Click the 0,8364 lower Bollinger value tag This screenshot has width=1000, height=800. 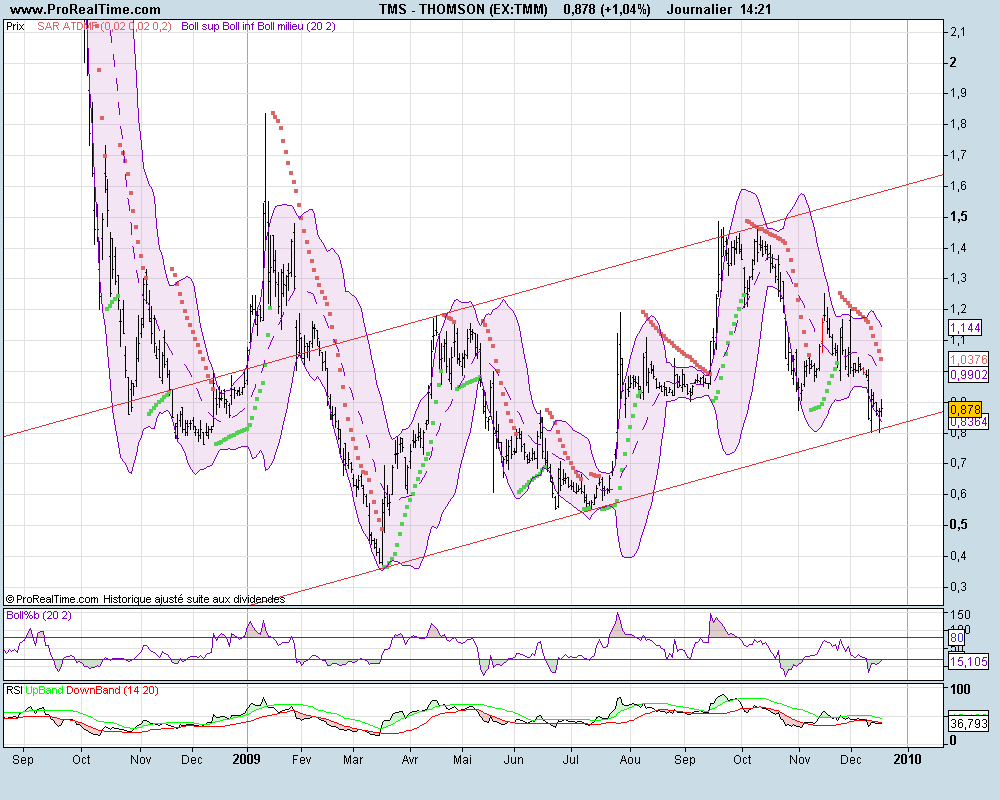pos(969,422)
